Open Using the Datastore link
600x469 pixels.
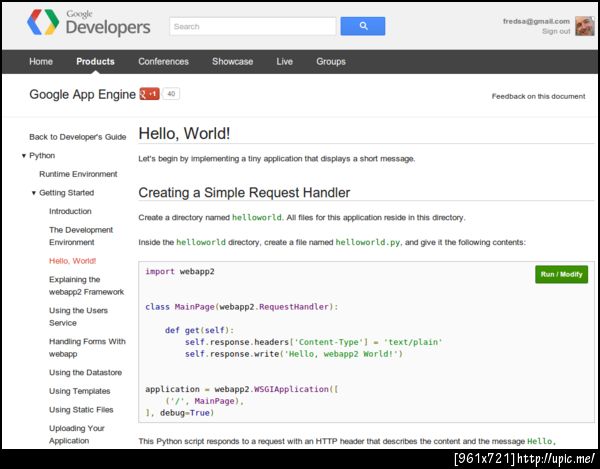(x=85, y=373)
